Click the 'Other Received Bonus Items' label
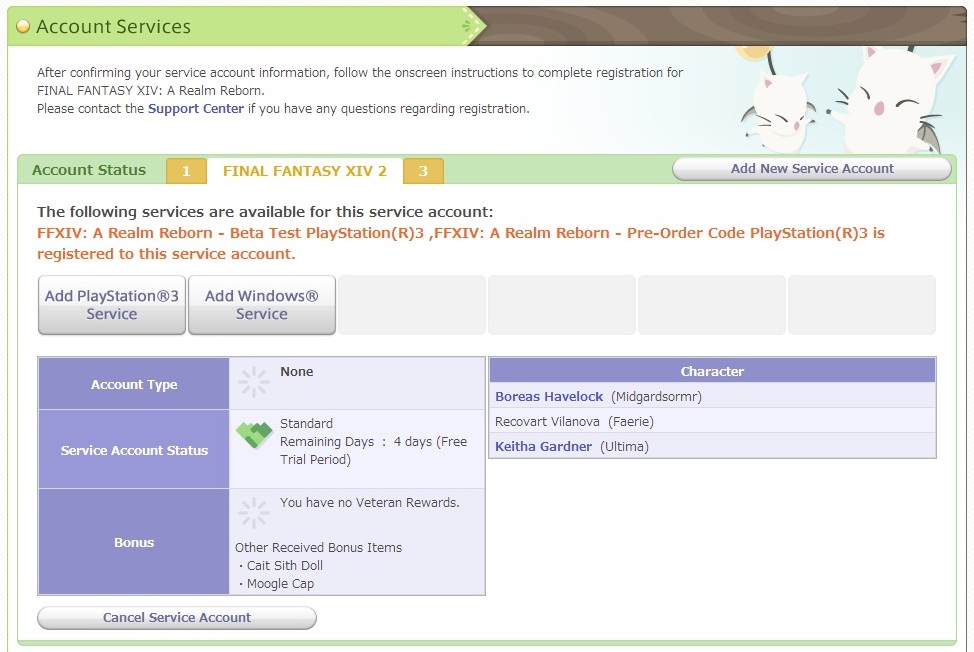974x652 pixels. pos(318,548)
